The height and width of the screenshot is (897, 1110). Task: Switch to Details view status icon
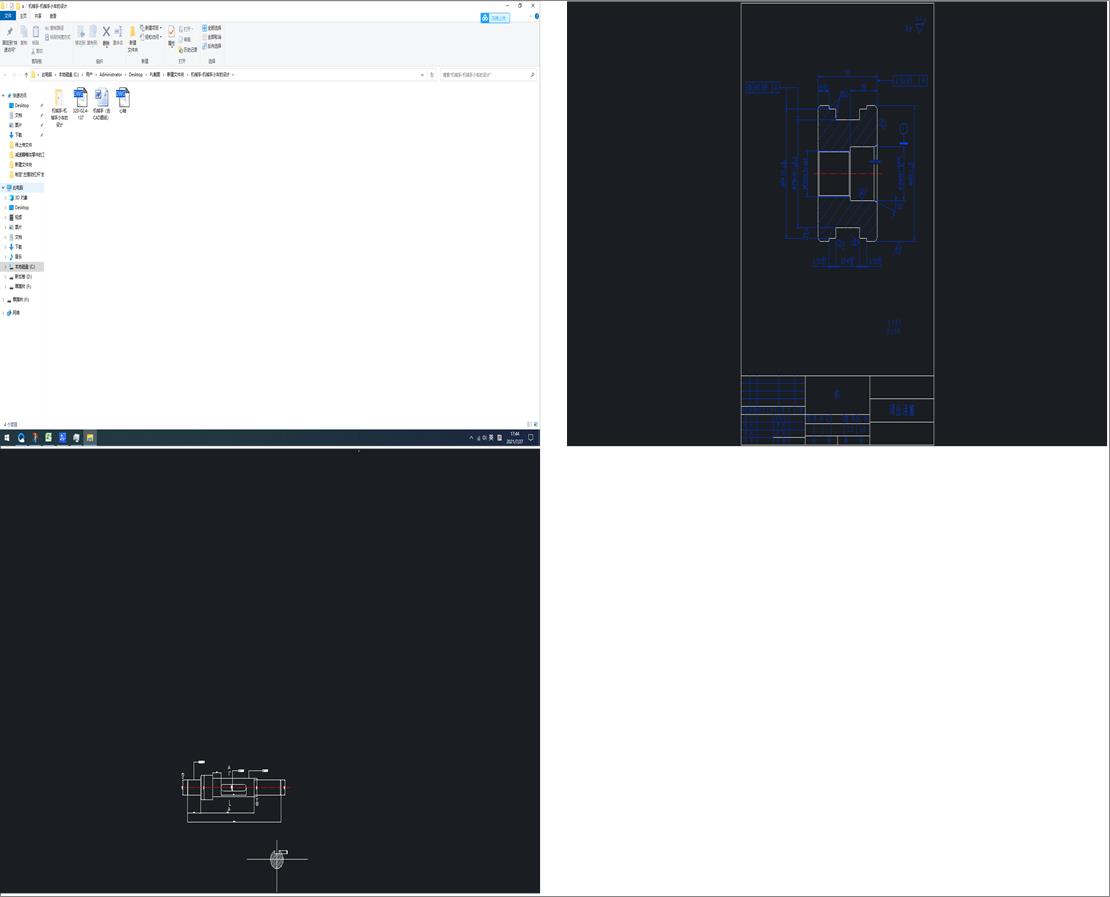(x=530, y=424)
